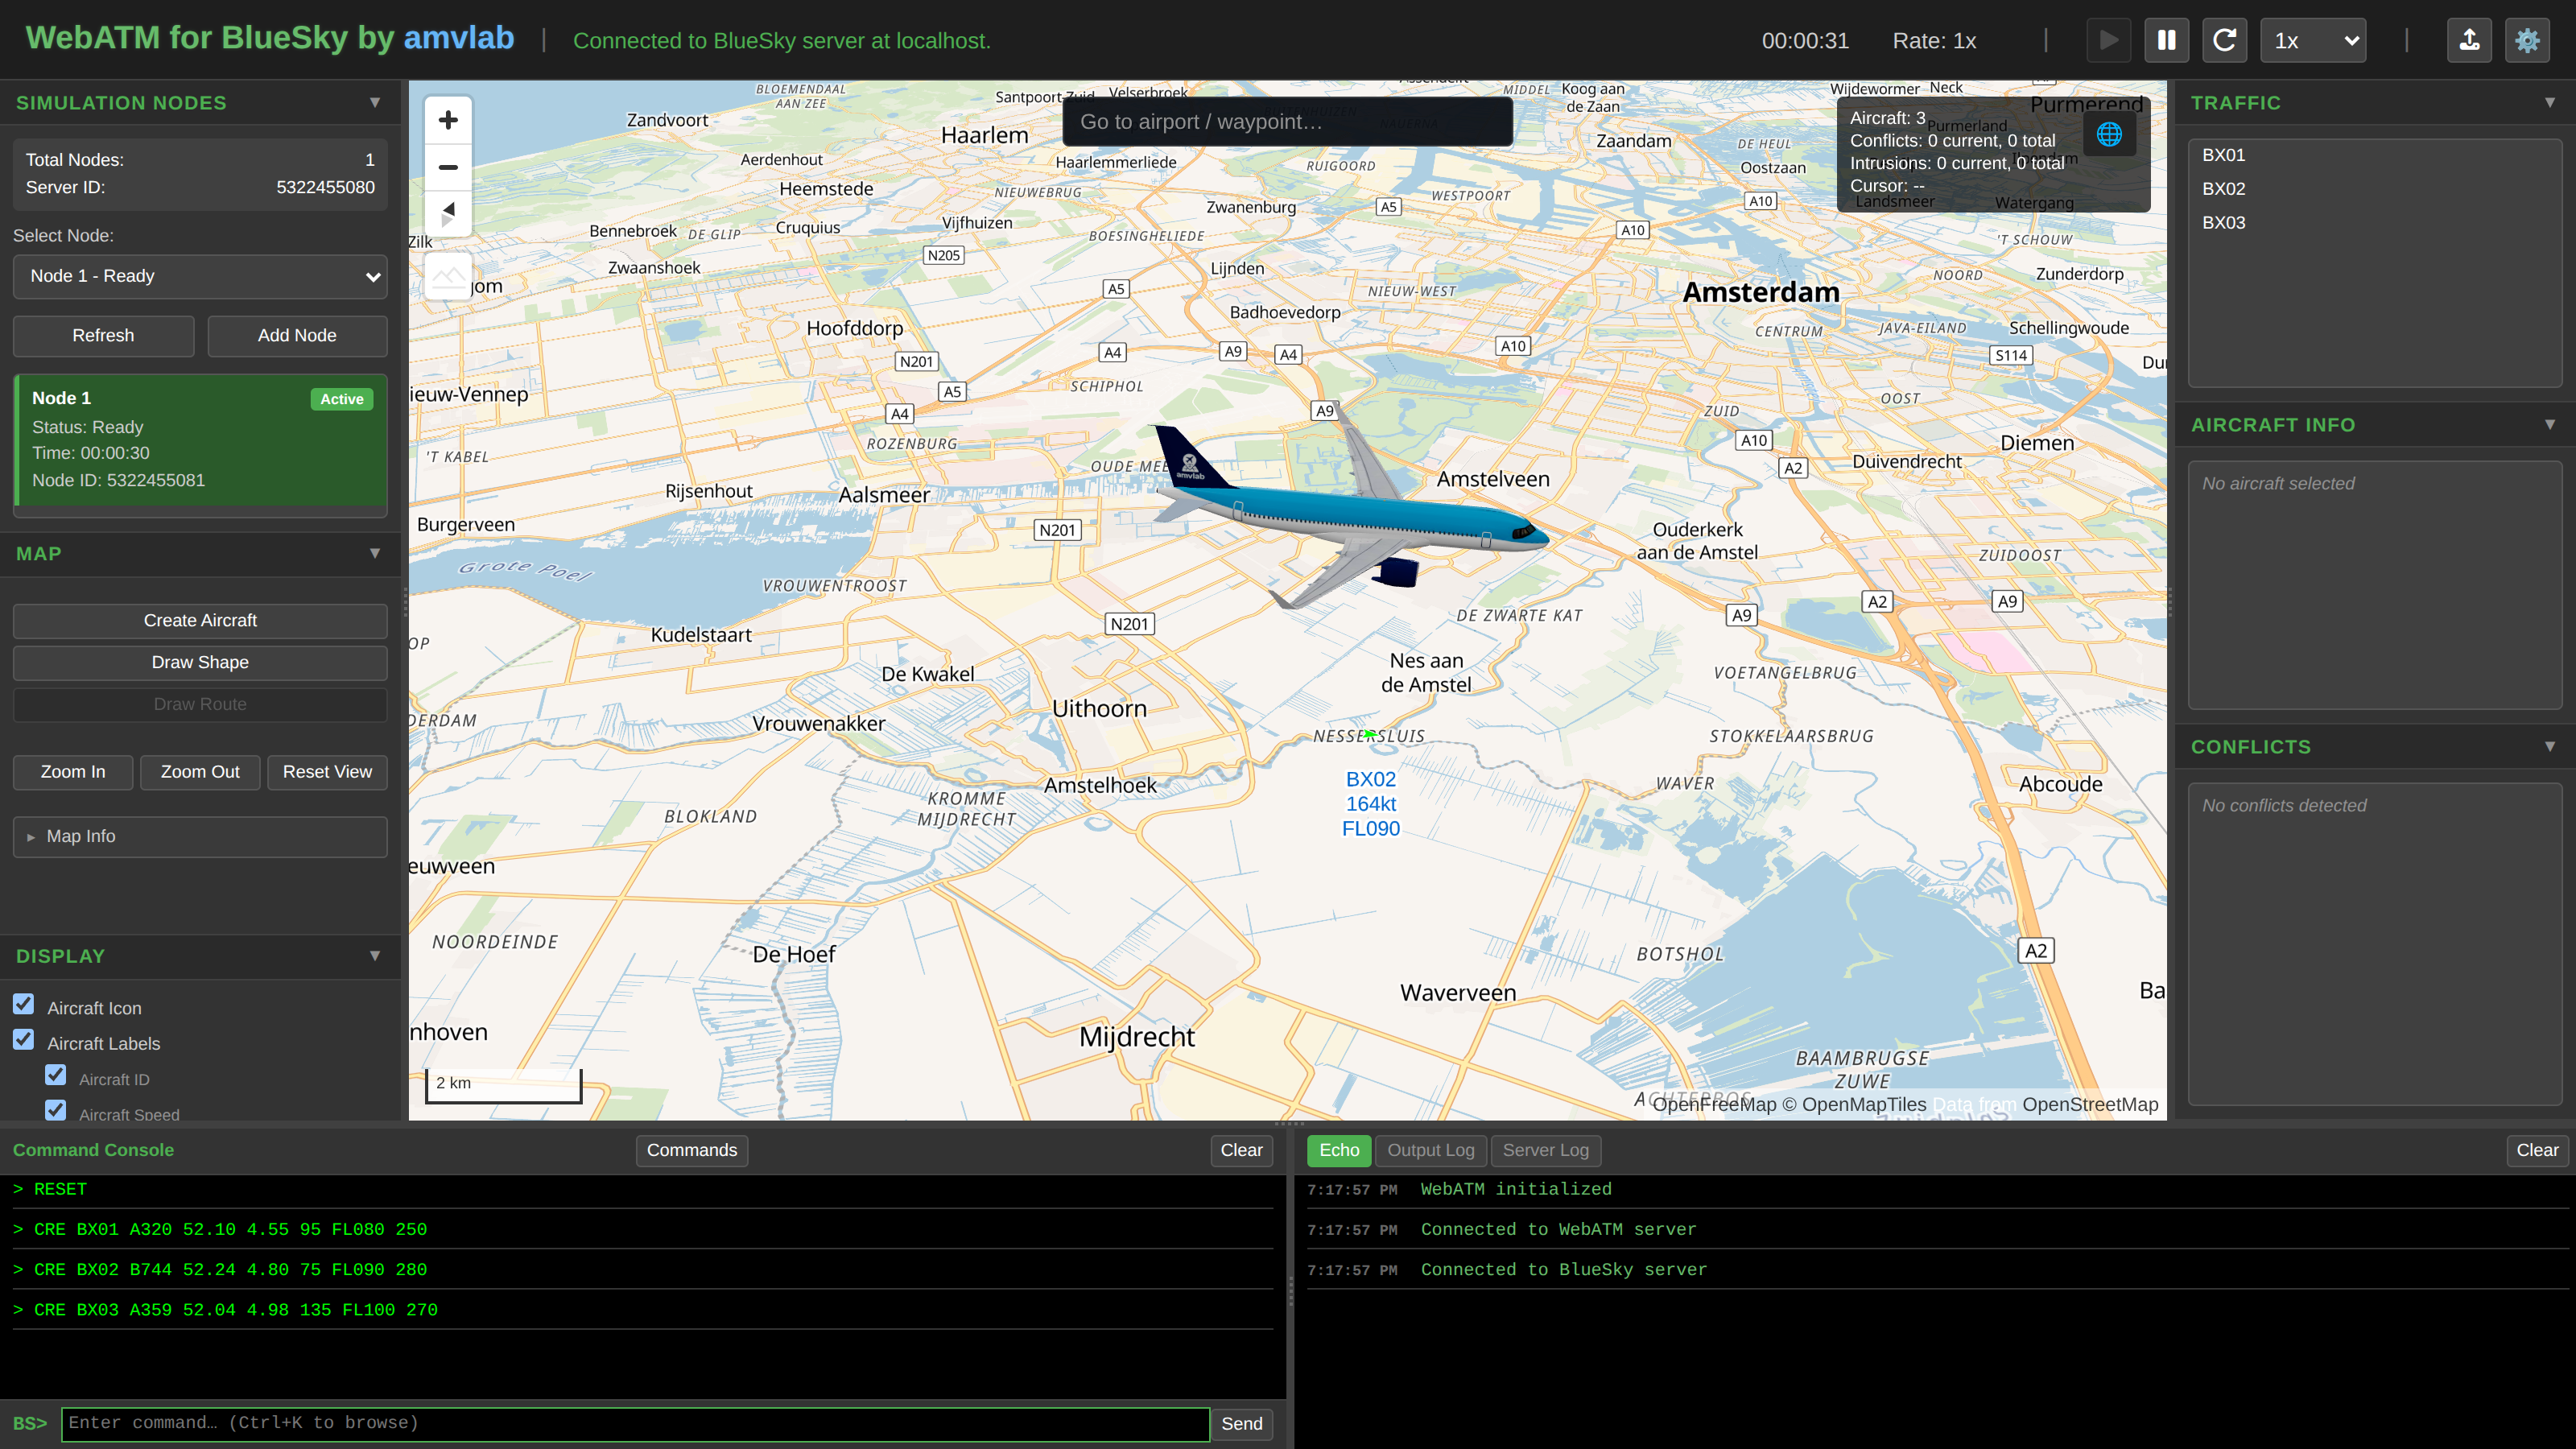
Task: Open the Commands browser button
Action: pyautogui.click(x=692, y=1150)
